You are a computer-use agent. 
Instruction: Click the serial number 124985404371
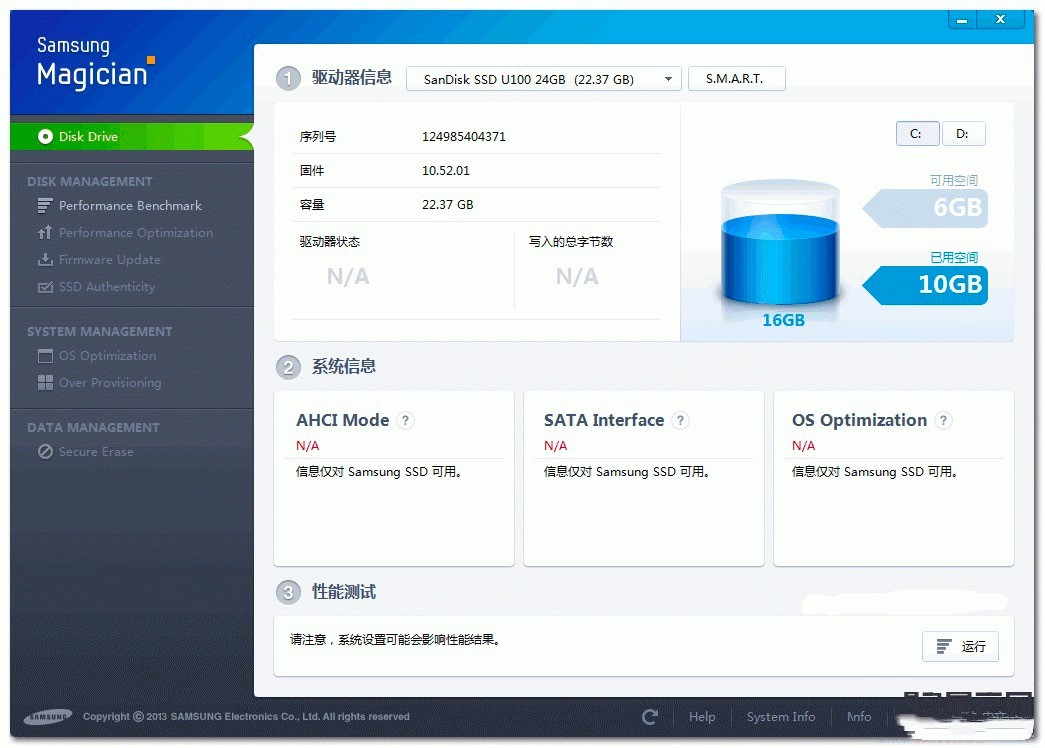coord(464,137)
